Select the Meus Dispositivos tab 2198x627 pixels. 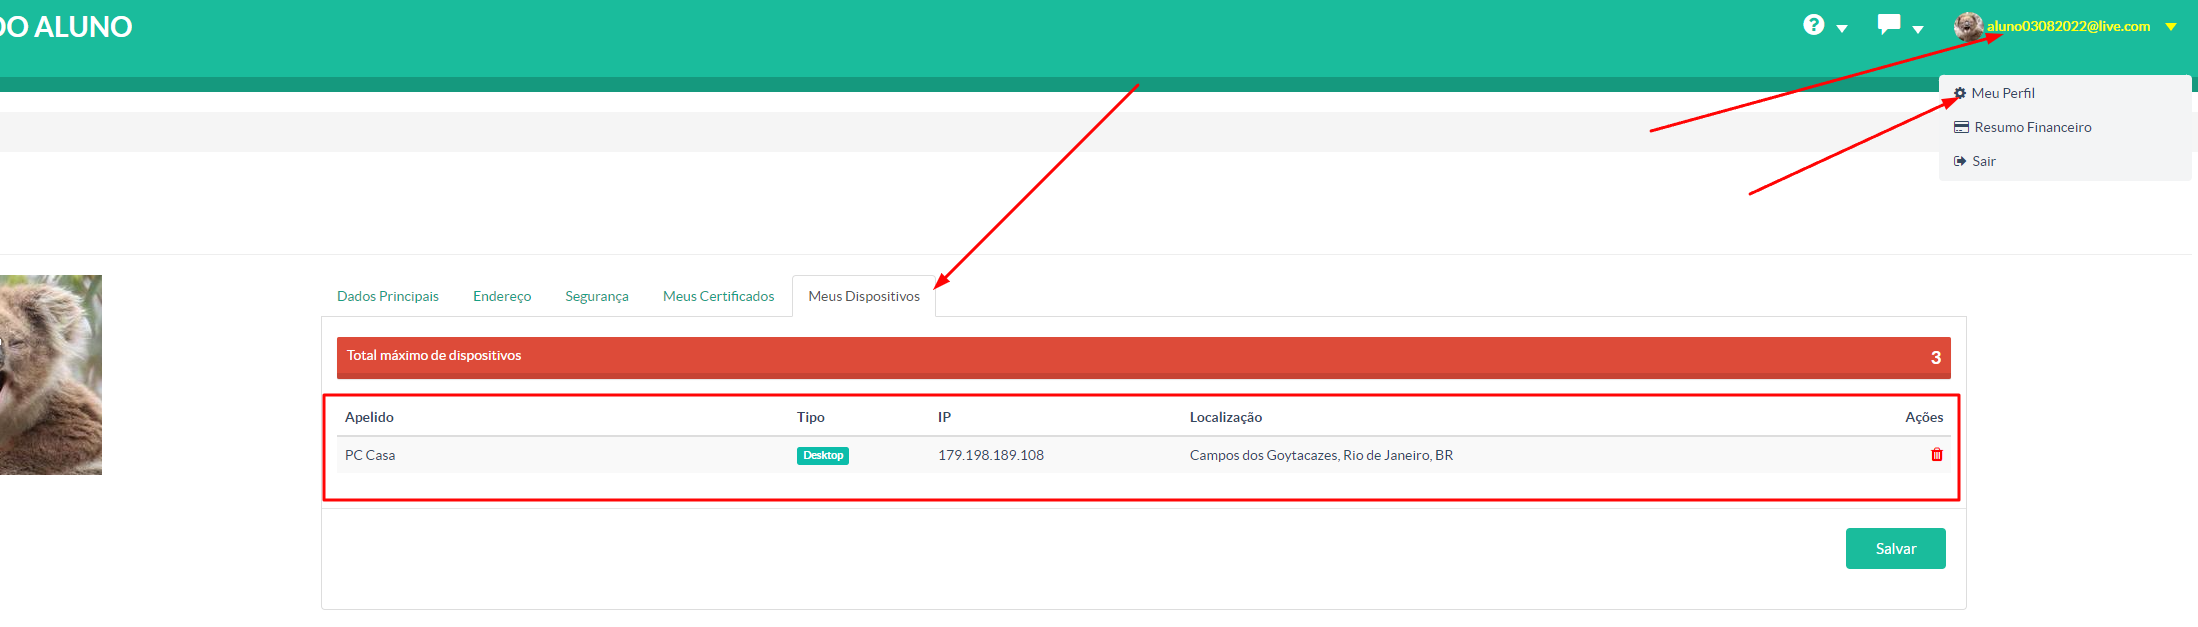[864, 296]
